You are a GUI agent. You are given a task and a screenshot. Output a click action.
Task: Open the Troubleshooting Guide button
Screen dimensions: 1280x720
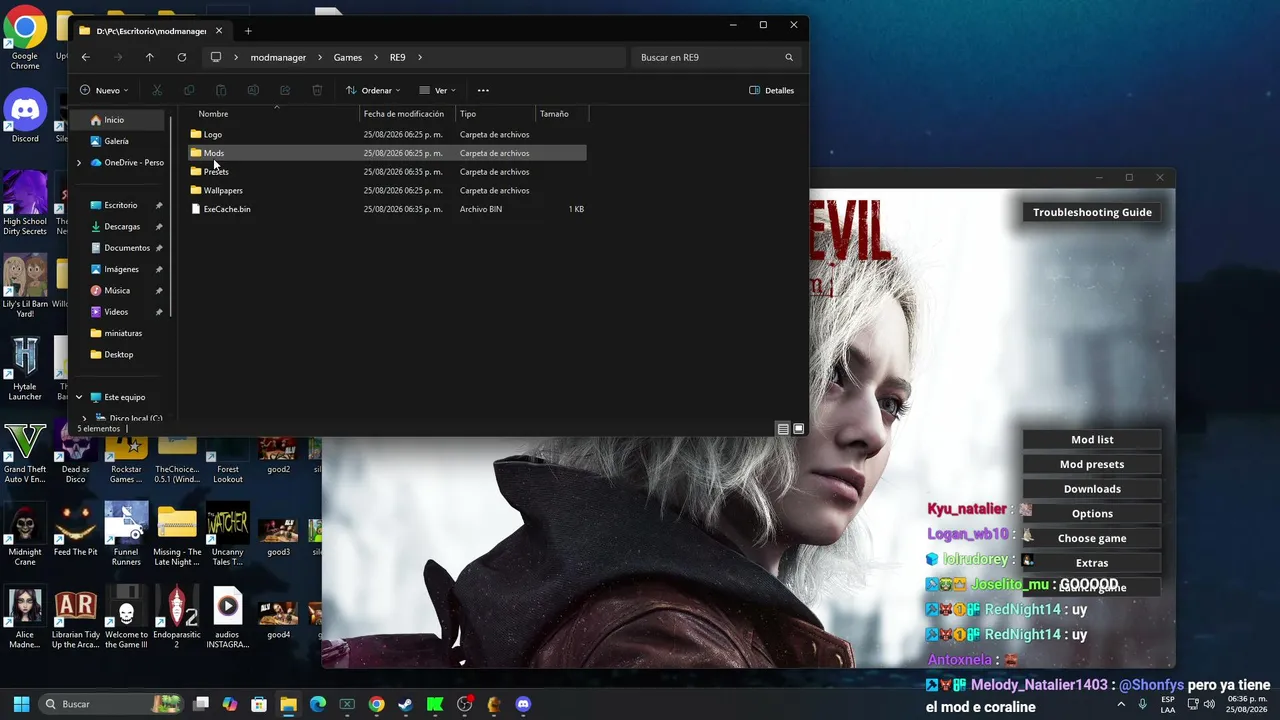click(x=1092, y=212)
